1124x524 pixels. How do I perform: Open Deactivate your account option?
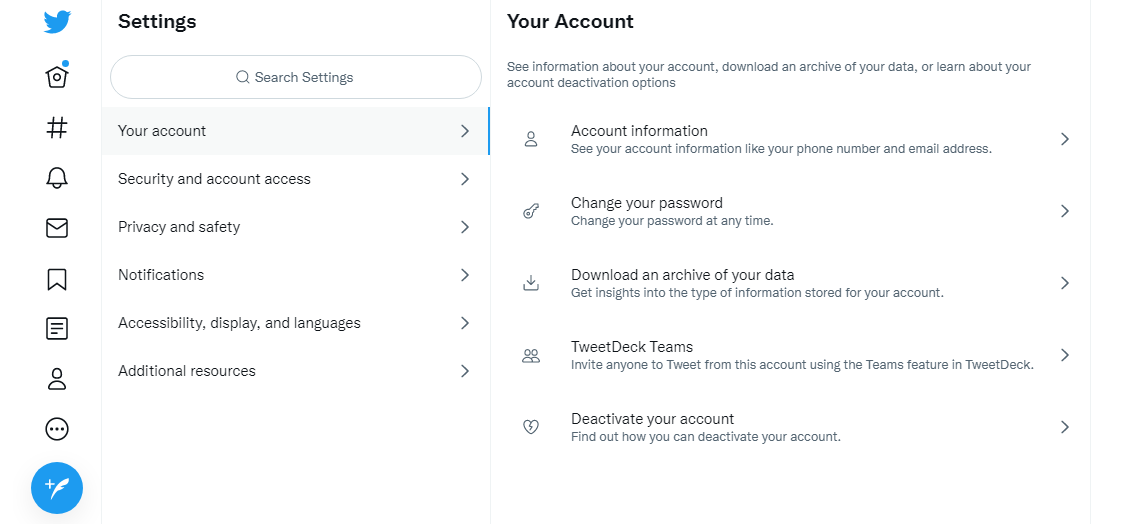coord(790,427)
